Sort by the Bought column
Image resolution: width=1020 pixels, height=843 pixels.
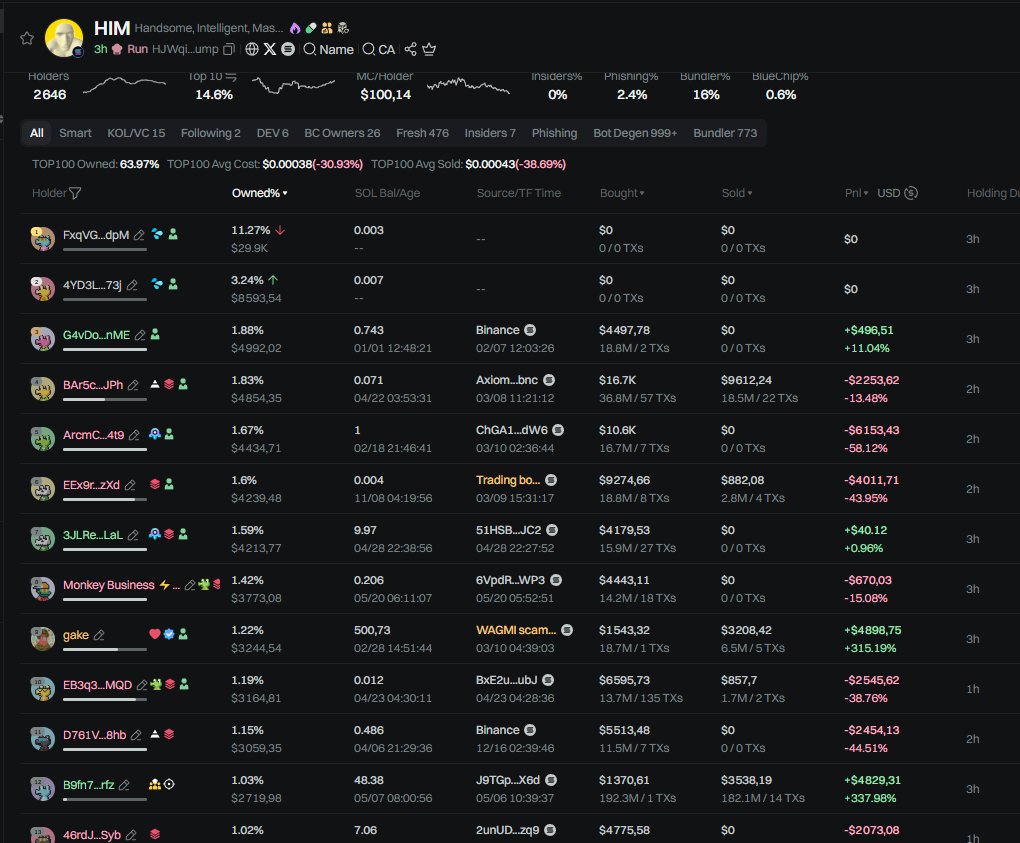[x=622, y=193]
